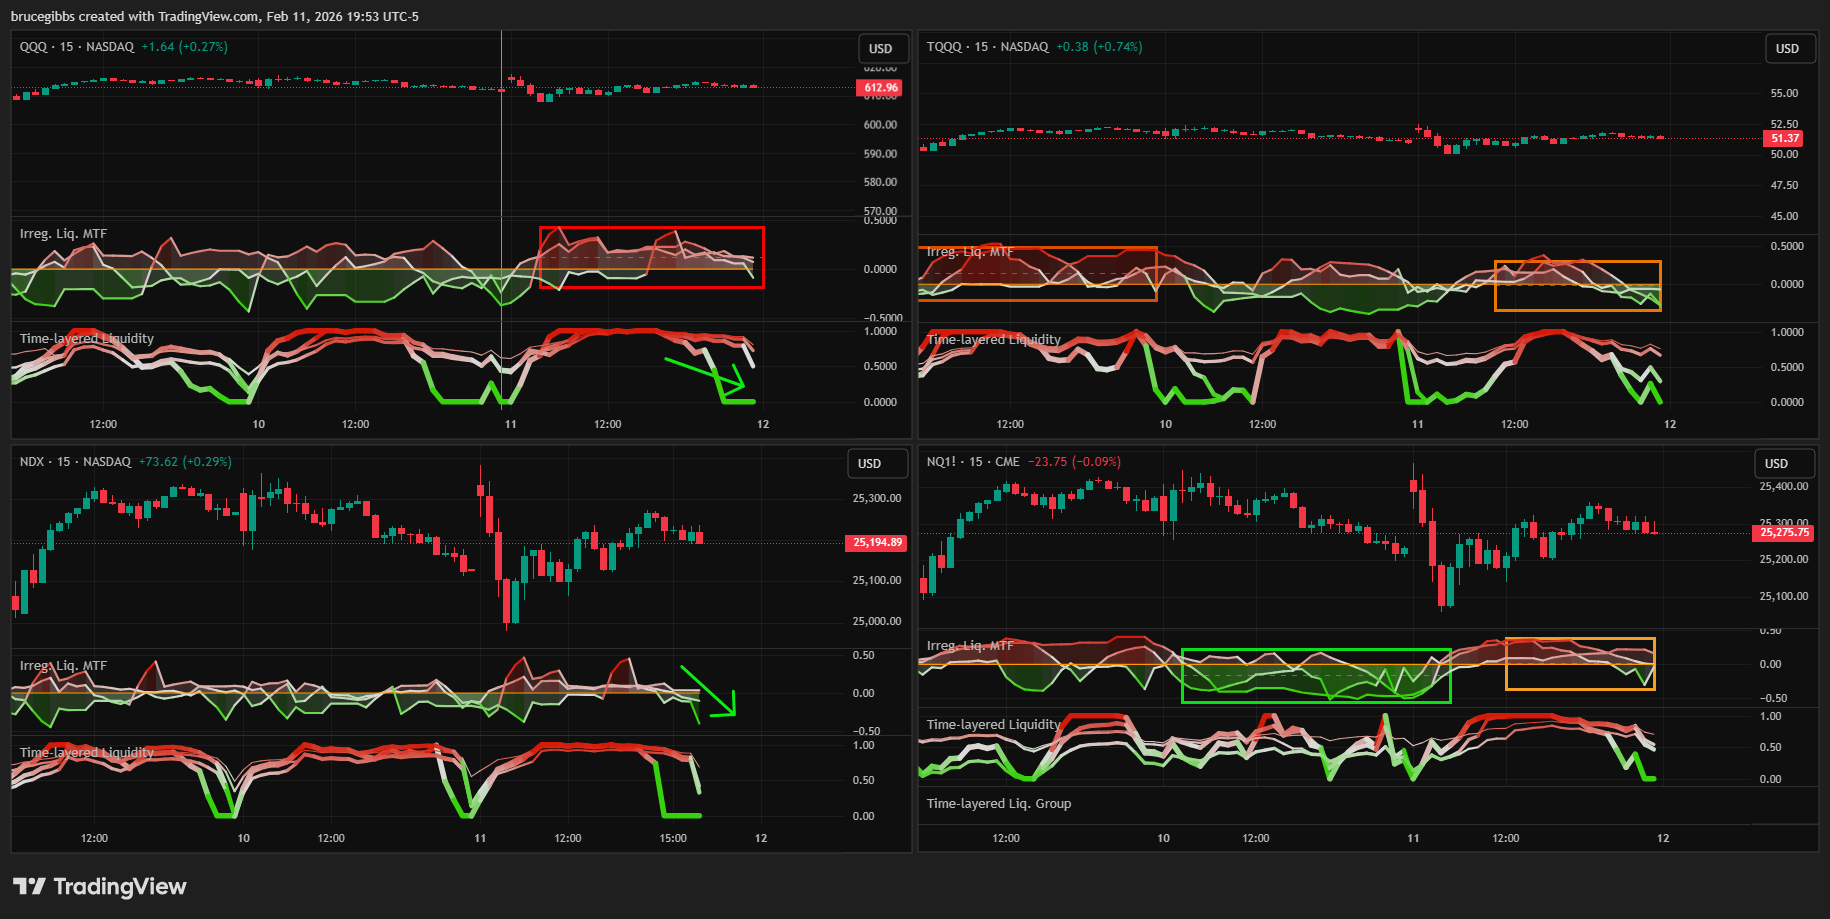Screen dimensions: 1830x919
Task: Click the NQ1! CME symbol title
Action: (x=972, y=462)
